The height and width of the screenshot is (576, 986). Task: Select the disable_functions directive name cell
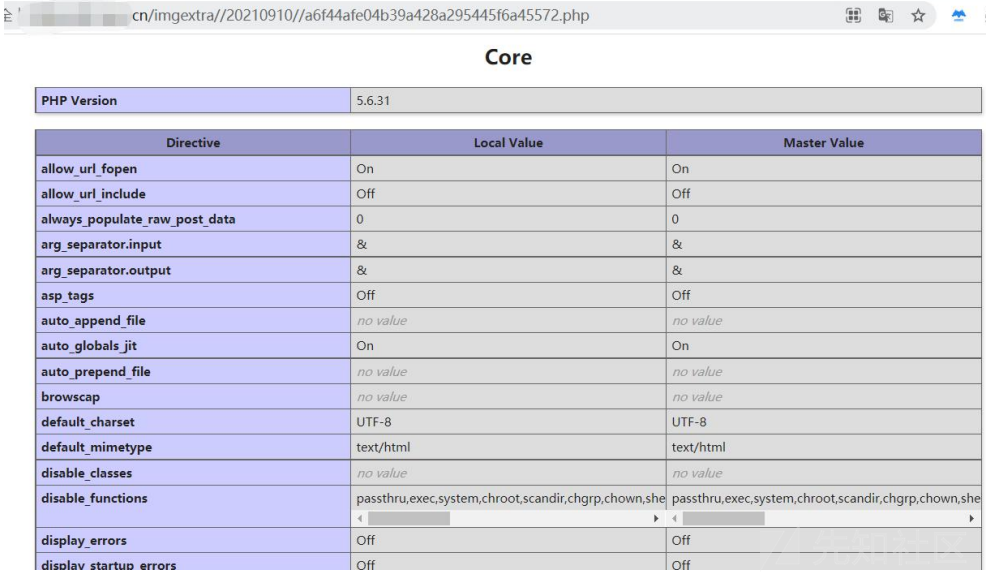[94, 498]
